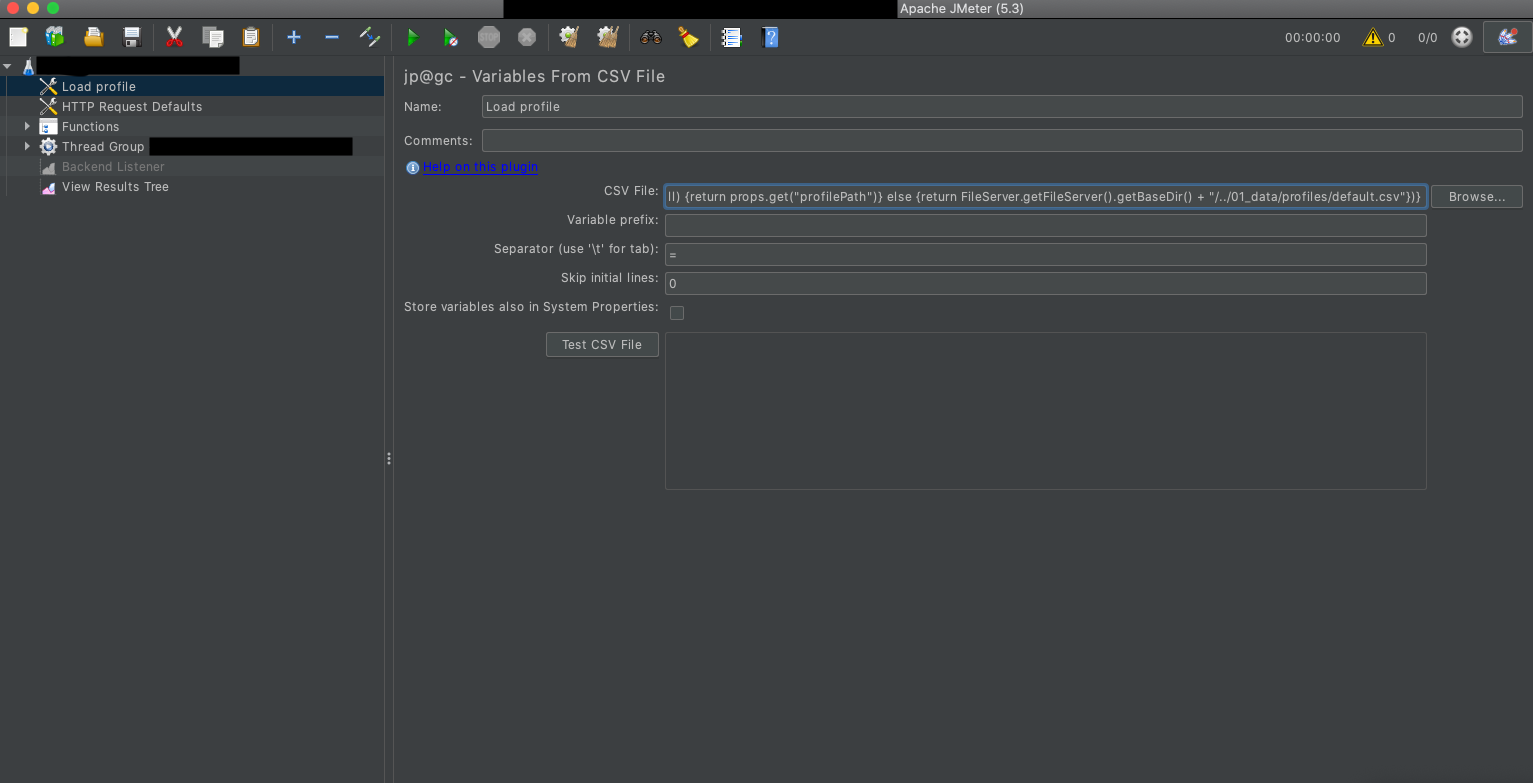Clear all results with double broom icon

608,37
